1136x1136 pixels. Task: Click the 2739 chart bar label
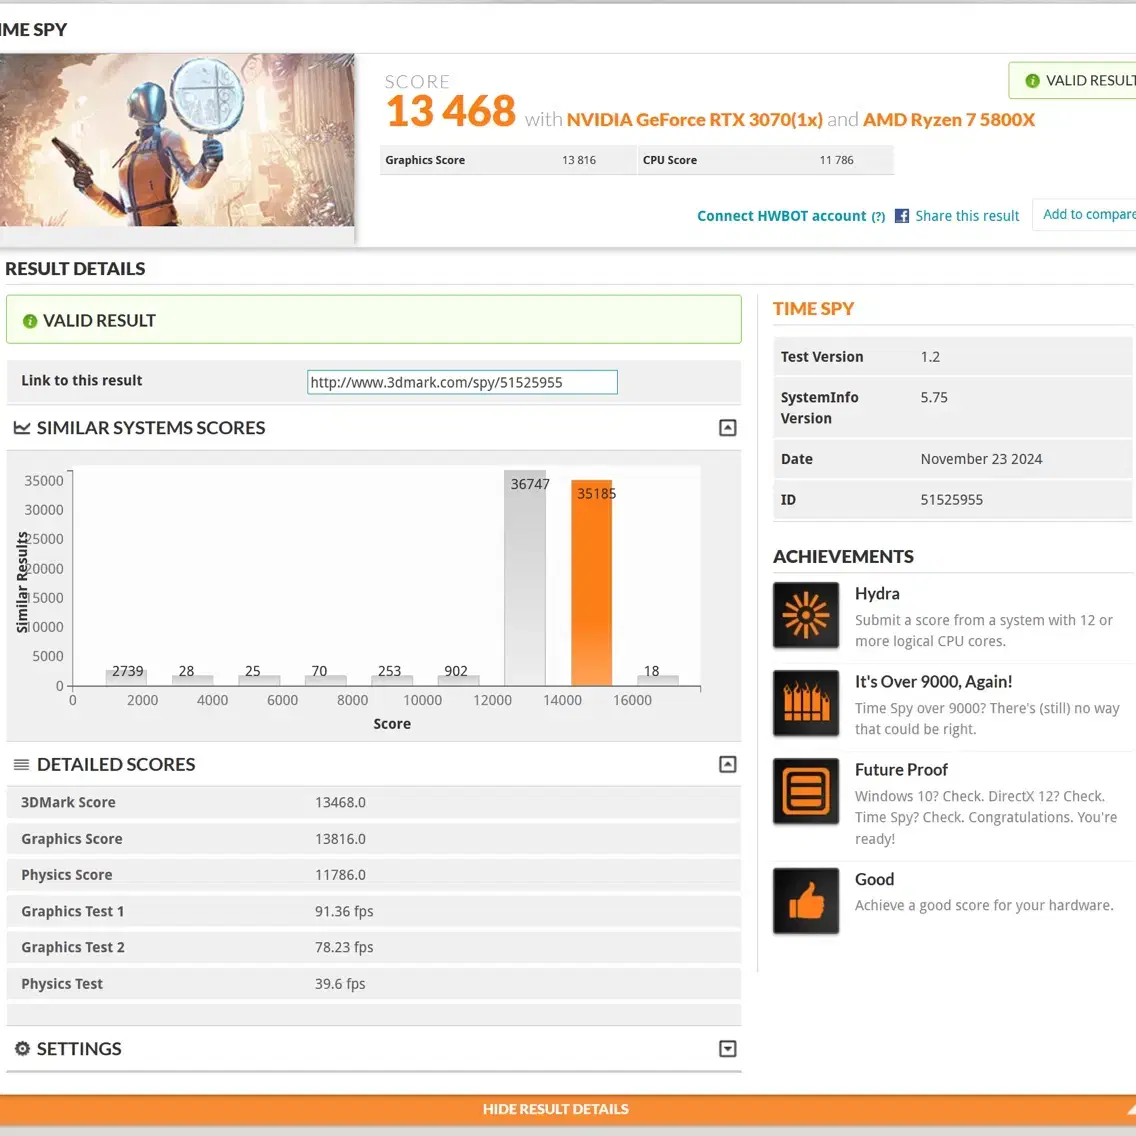coord(128,671)
